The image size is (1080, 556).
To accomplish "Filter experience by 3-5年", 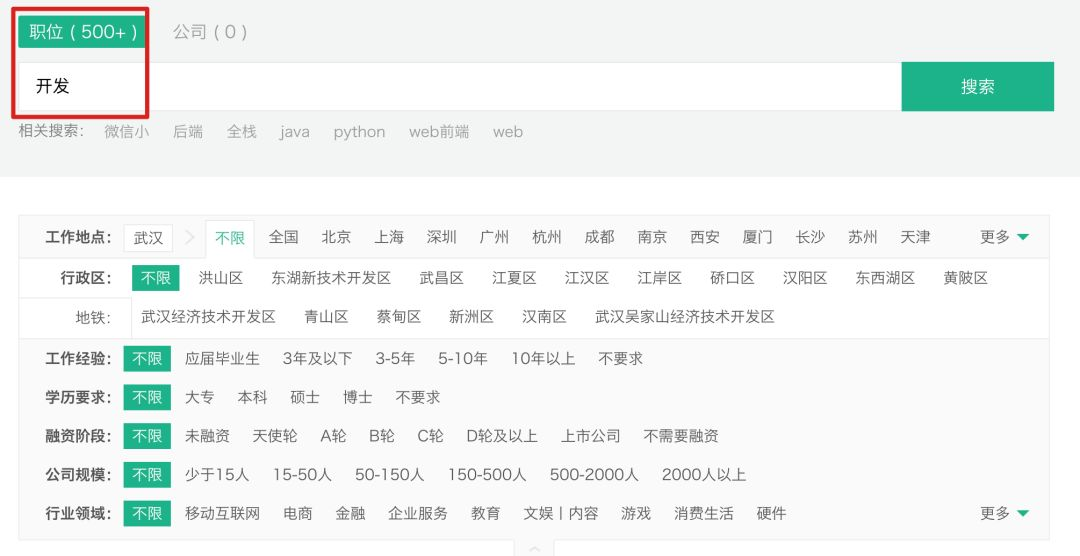I will point(395,358).
